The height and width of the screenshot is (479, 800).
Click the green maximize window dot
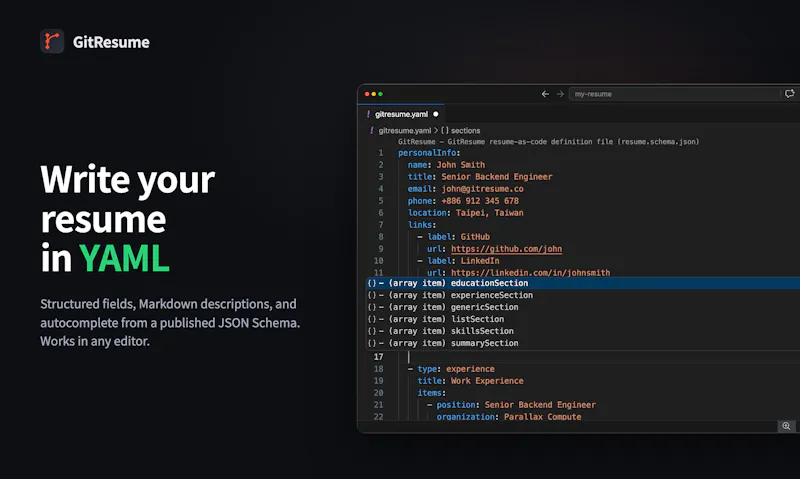[x=380, y=94]
